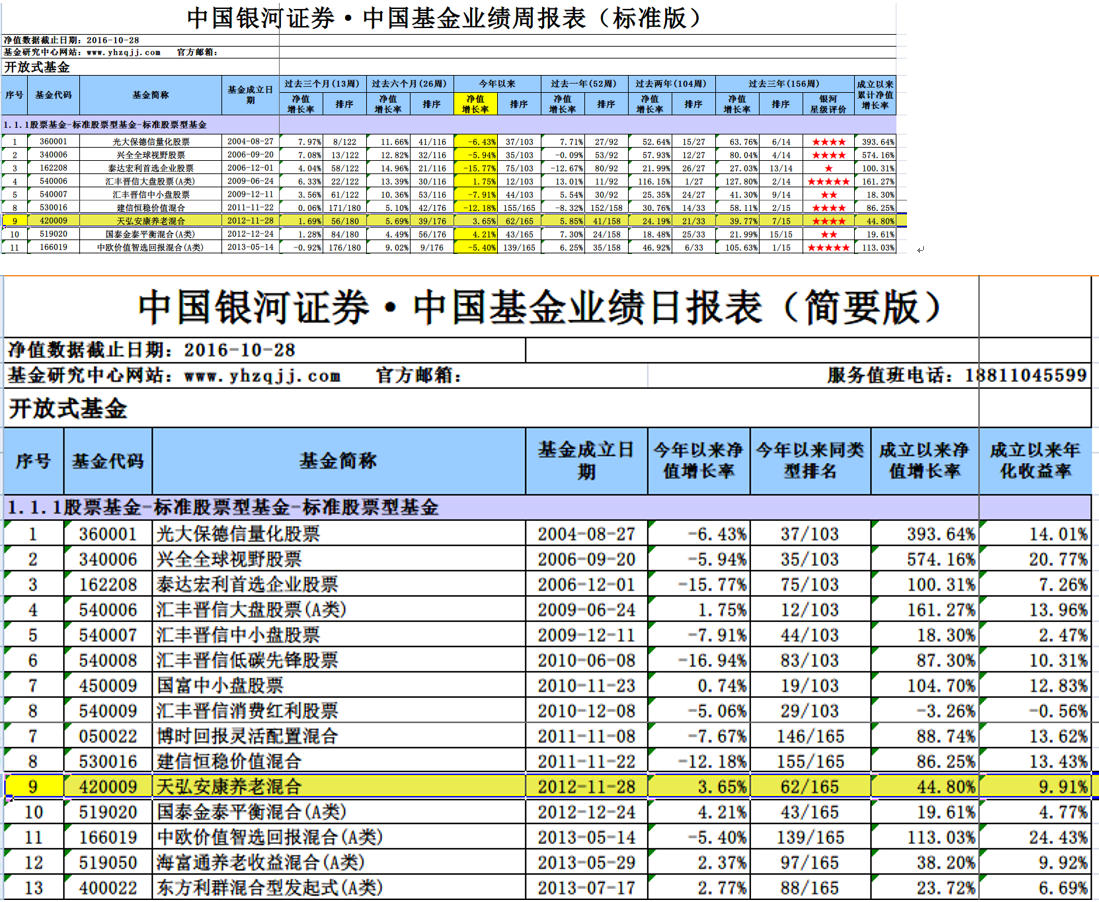This screenshot has height=902, width=1099.
Task: Select the star rating of 国泰金泰平衡混合(A类)
Action: [x=828, y=234]
